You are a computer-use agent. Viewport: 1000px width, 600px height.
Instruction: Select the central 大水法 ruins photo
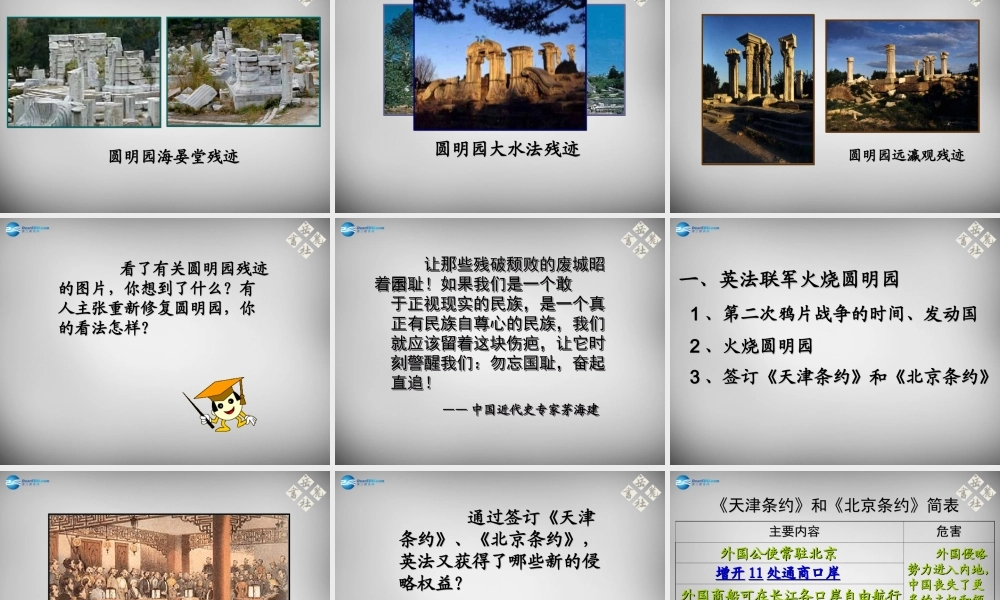[500, 65]
